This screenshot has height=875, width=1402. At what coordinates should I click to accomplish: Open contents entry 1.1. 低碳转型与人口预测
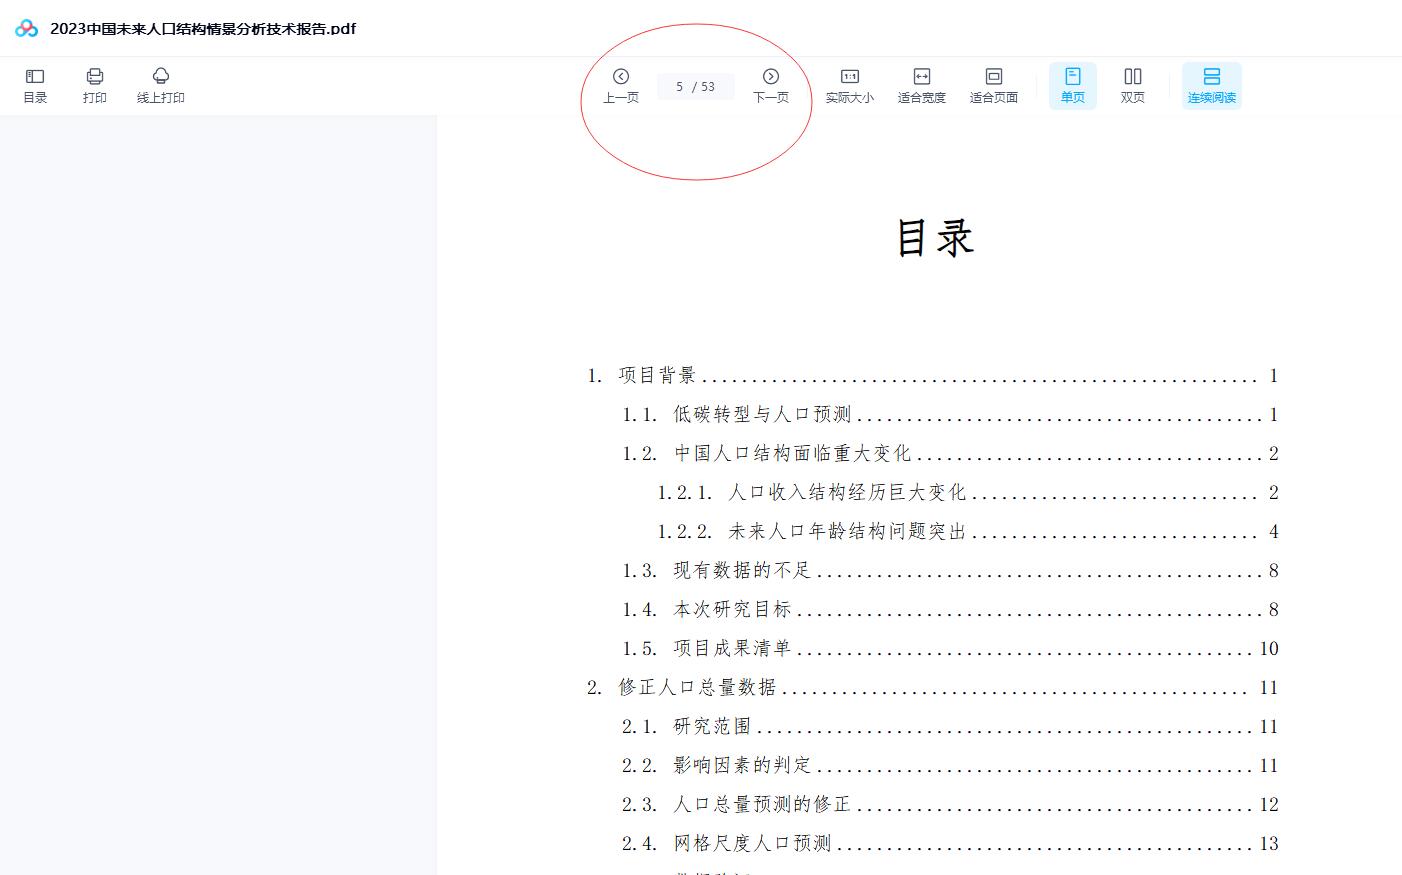coord(761,415)
